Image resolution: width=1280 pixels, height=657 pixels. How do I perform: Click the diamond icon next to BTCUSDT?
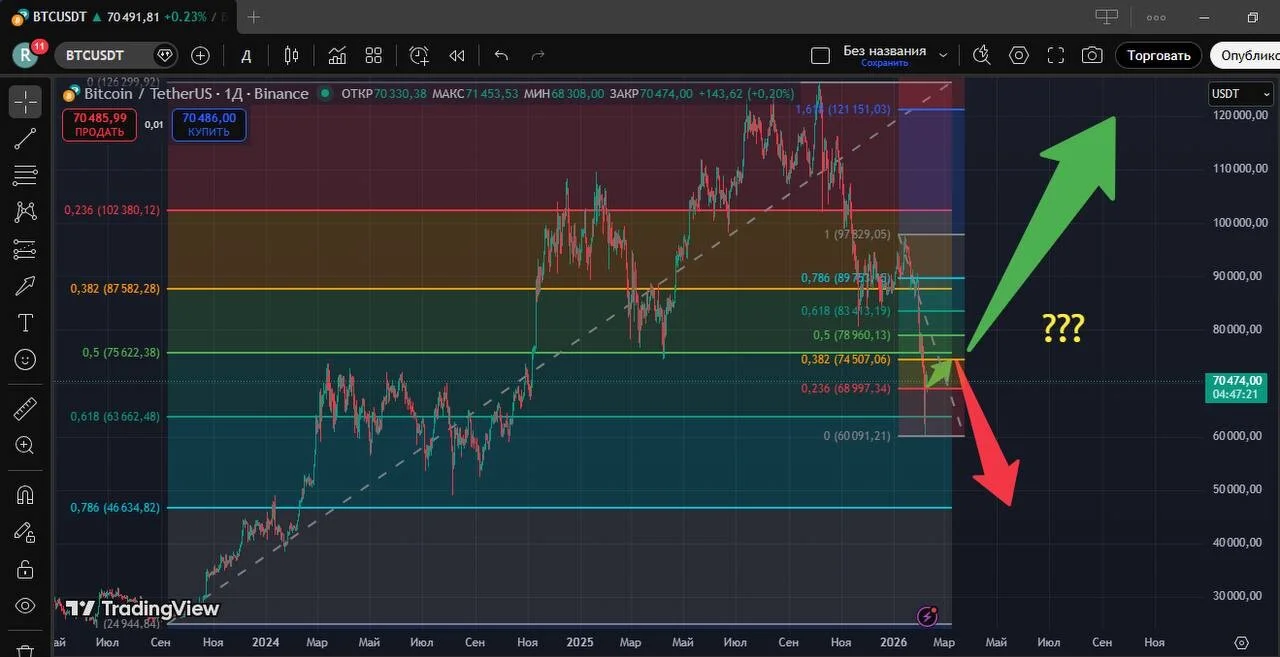pyautogui.click(x=165, y=56)
